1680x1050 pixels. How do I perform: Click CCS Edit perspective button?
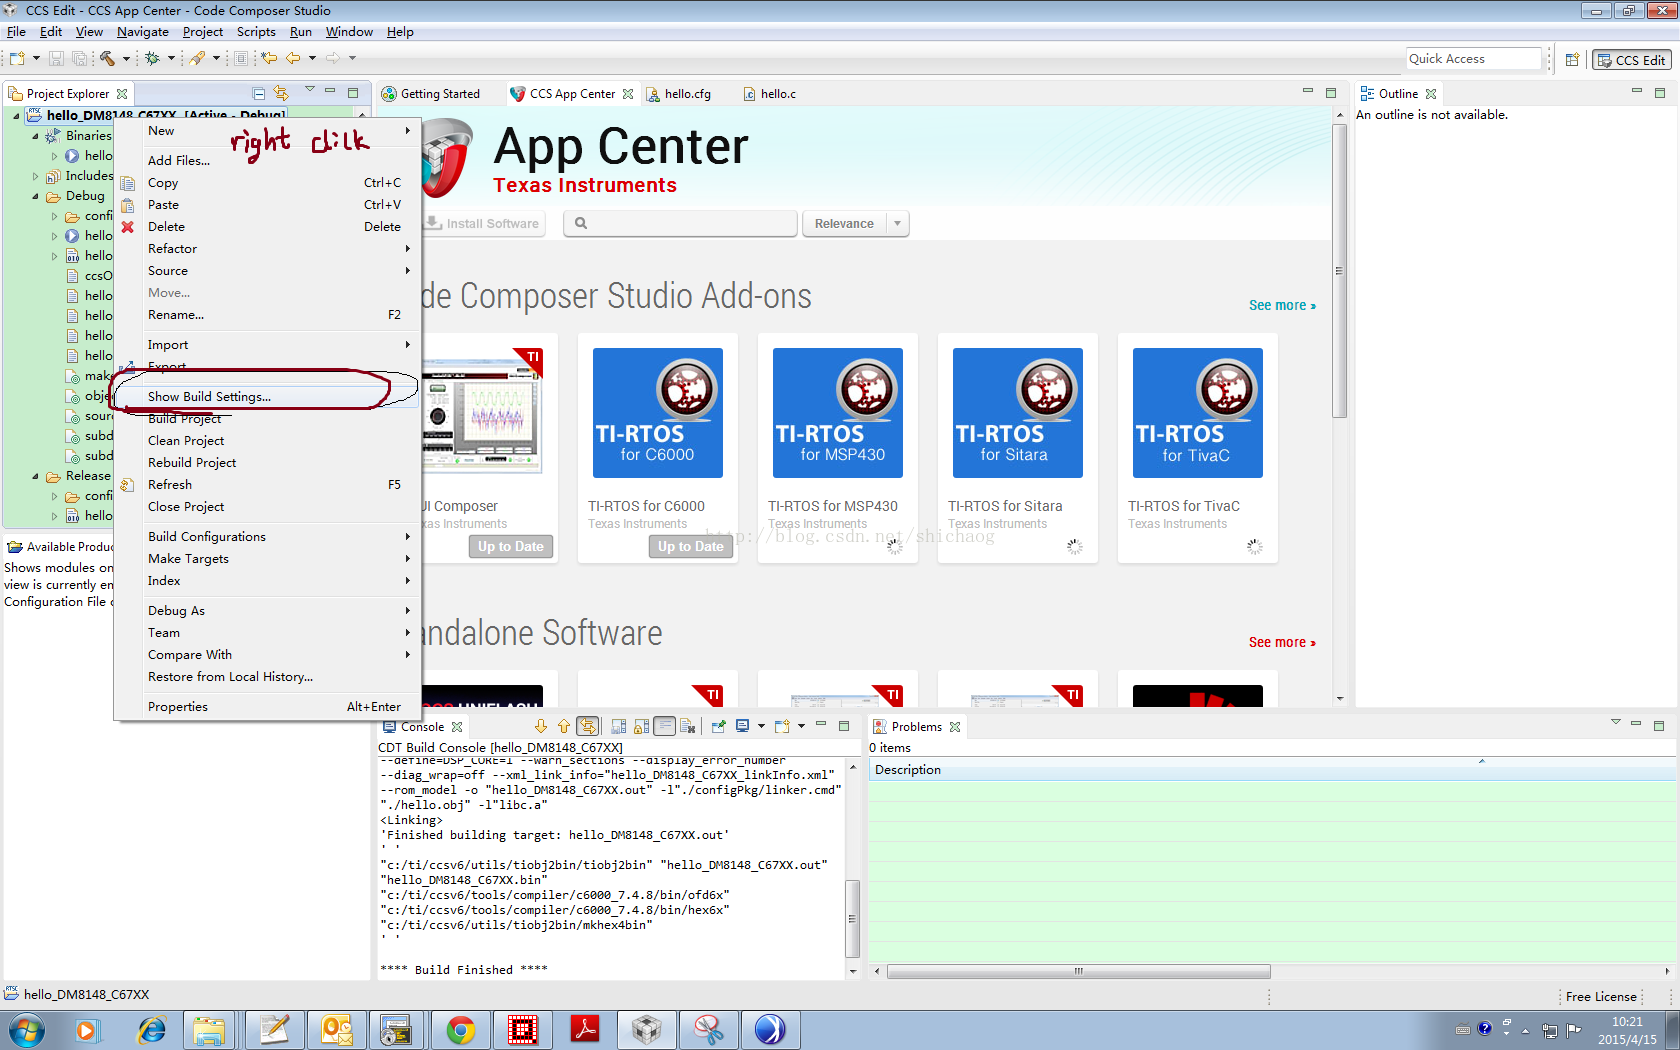1631,60
